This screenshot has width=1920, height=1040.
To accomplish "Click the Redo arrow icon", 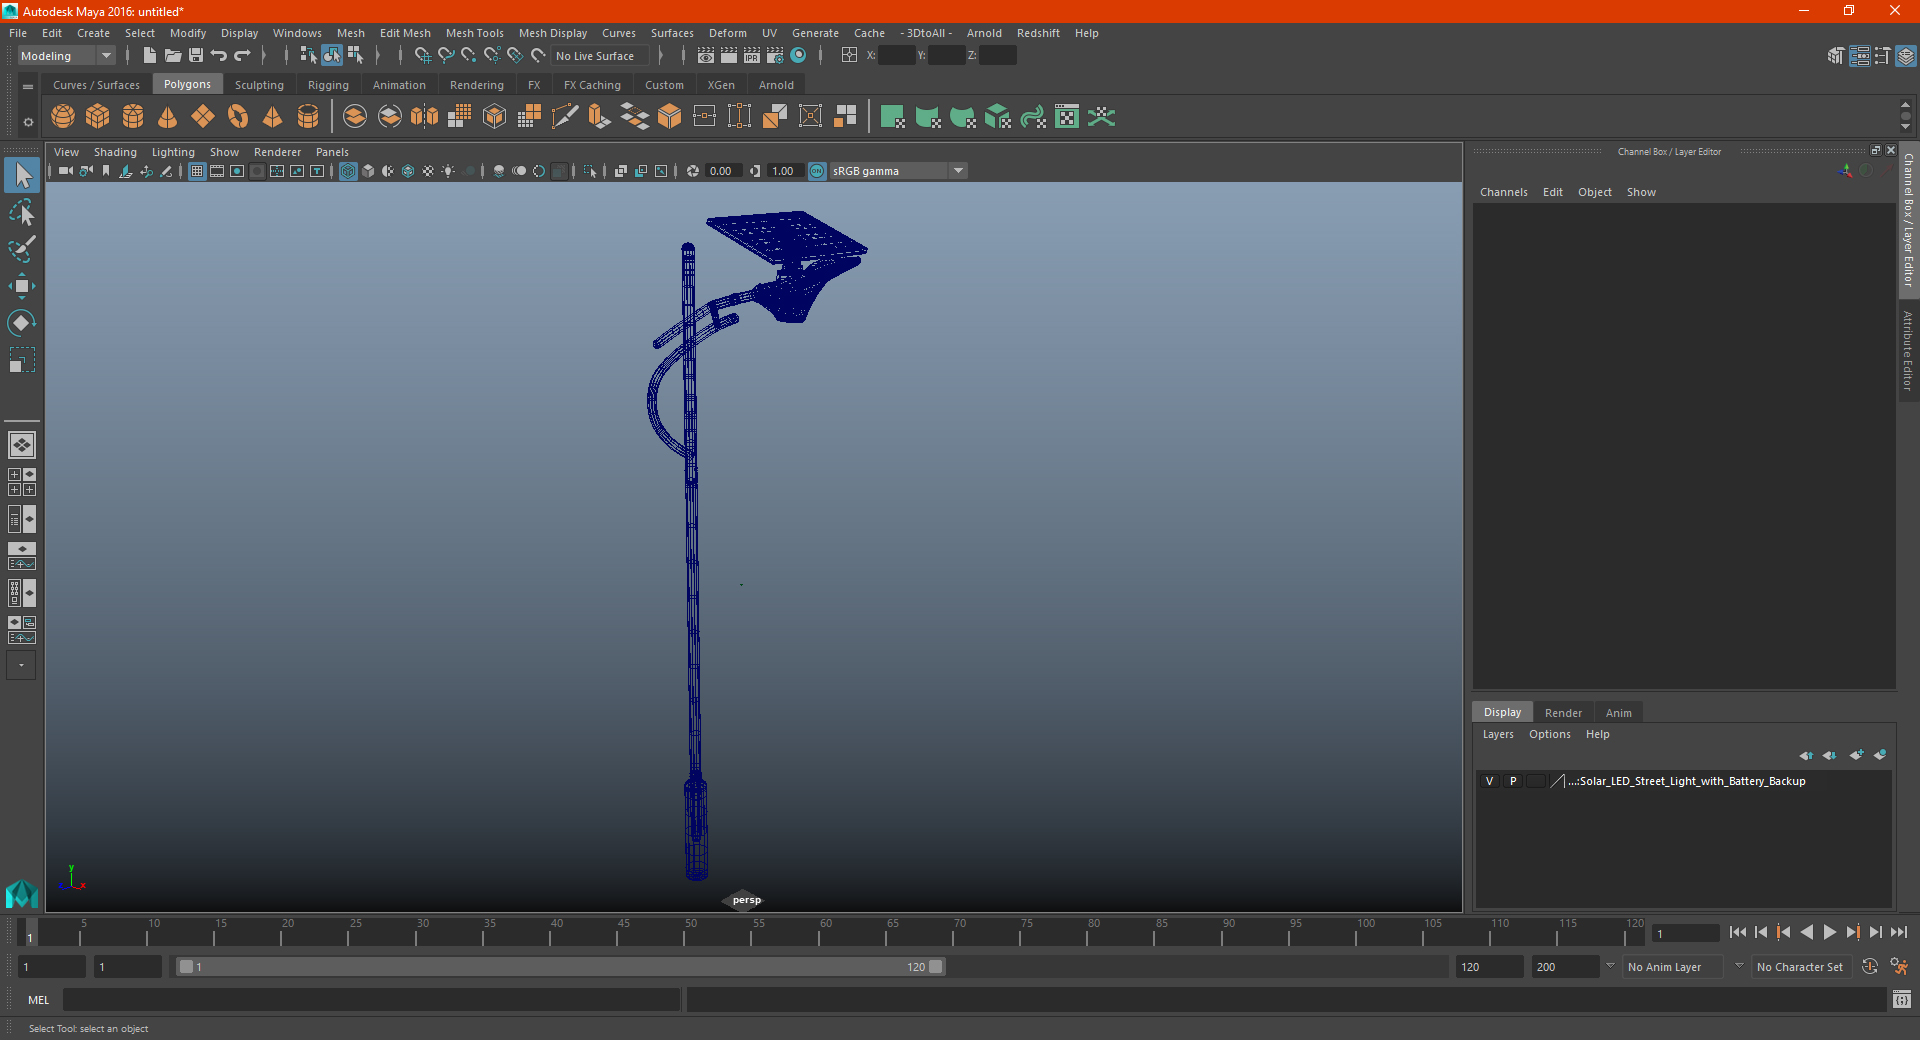I will click(x=242, y=56).
